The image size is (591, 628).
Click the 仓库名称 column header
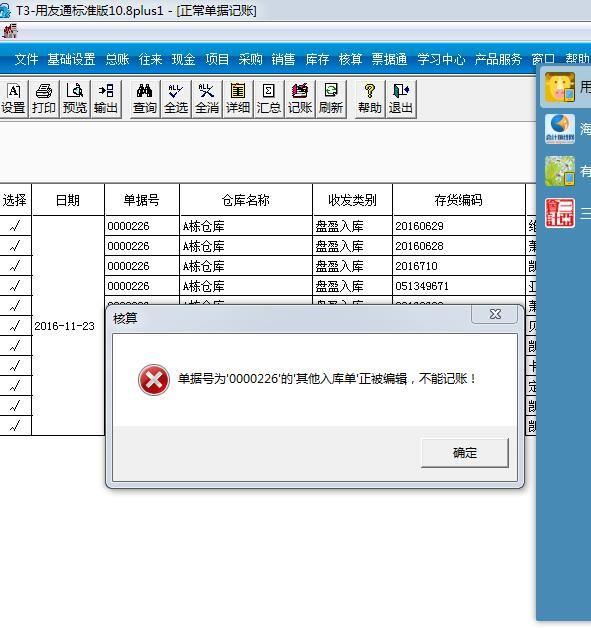coord(246,200)
